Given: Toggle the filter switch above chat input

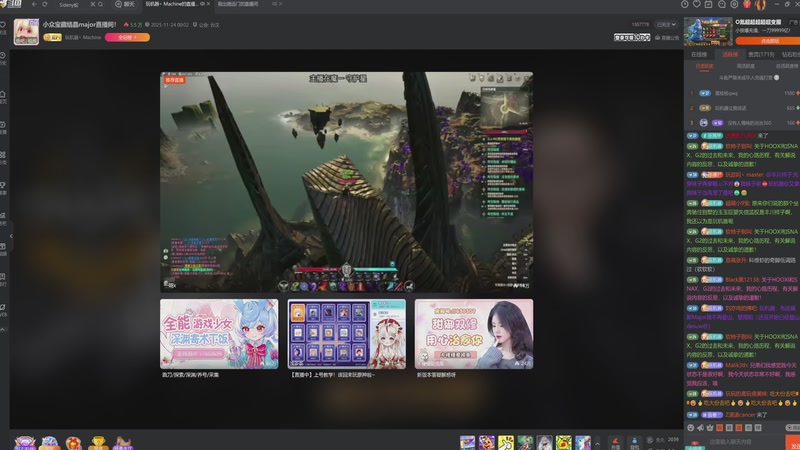Looking at the screenshot, I should pos(793,428).
